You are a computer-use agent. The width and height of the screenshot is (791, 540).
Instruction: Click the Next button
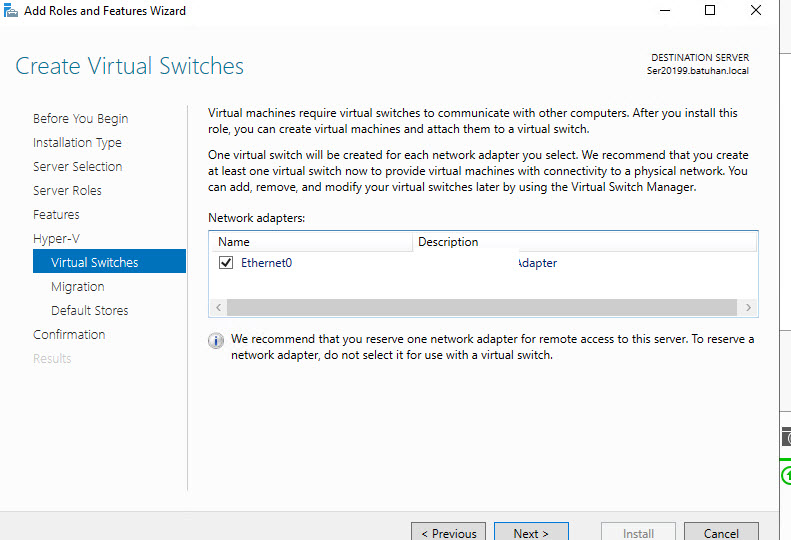tap(531, 532)
